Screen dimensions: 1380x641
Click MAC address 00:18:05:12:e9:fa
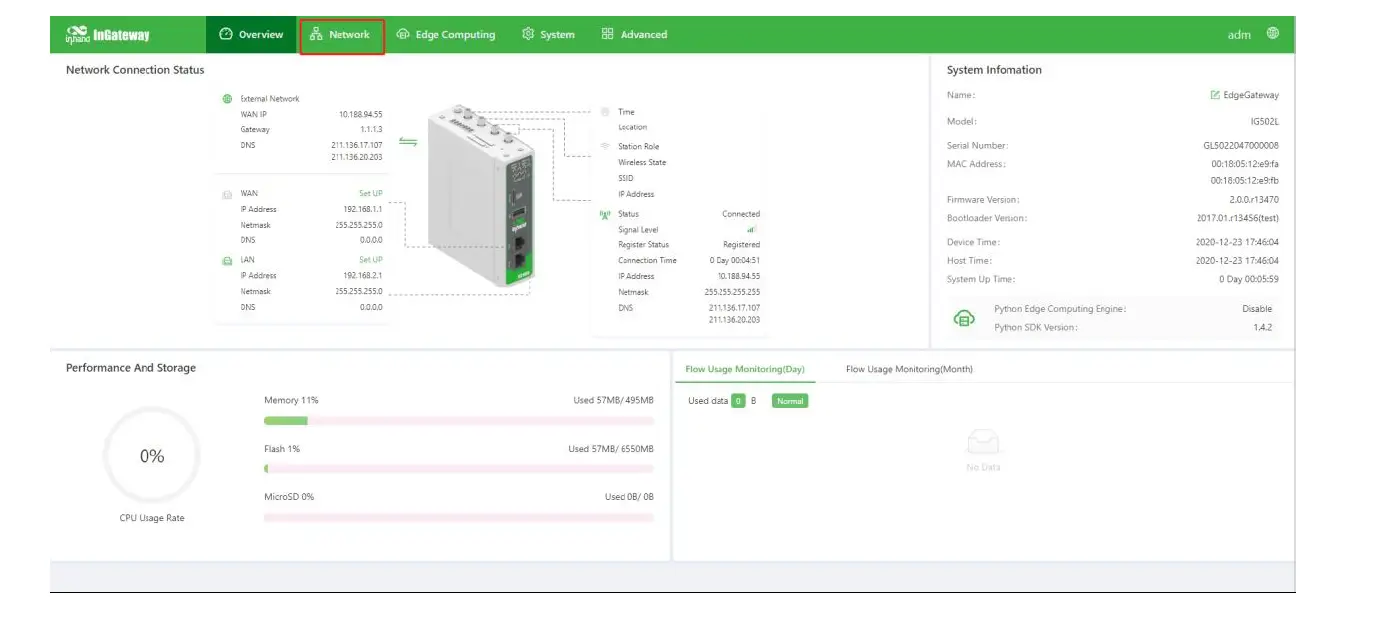coord(1245,164)
